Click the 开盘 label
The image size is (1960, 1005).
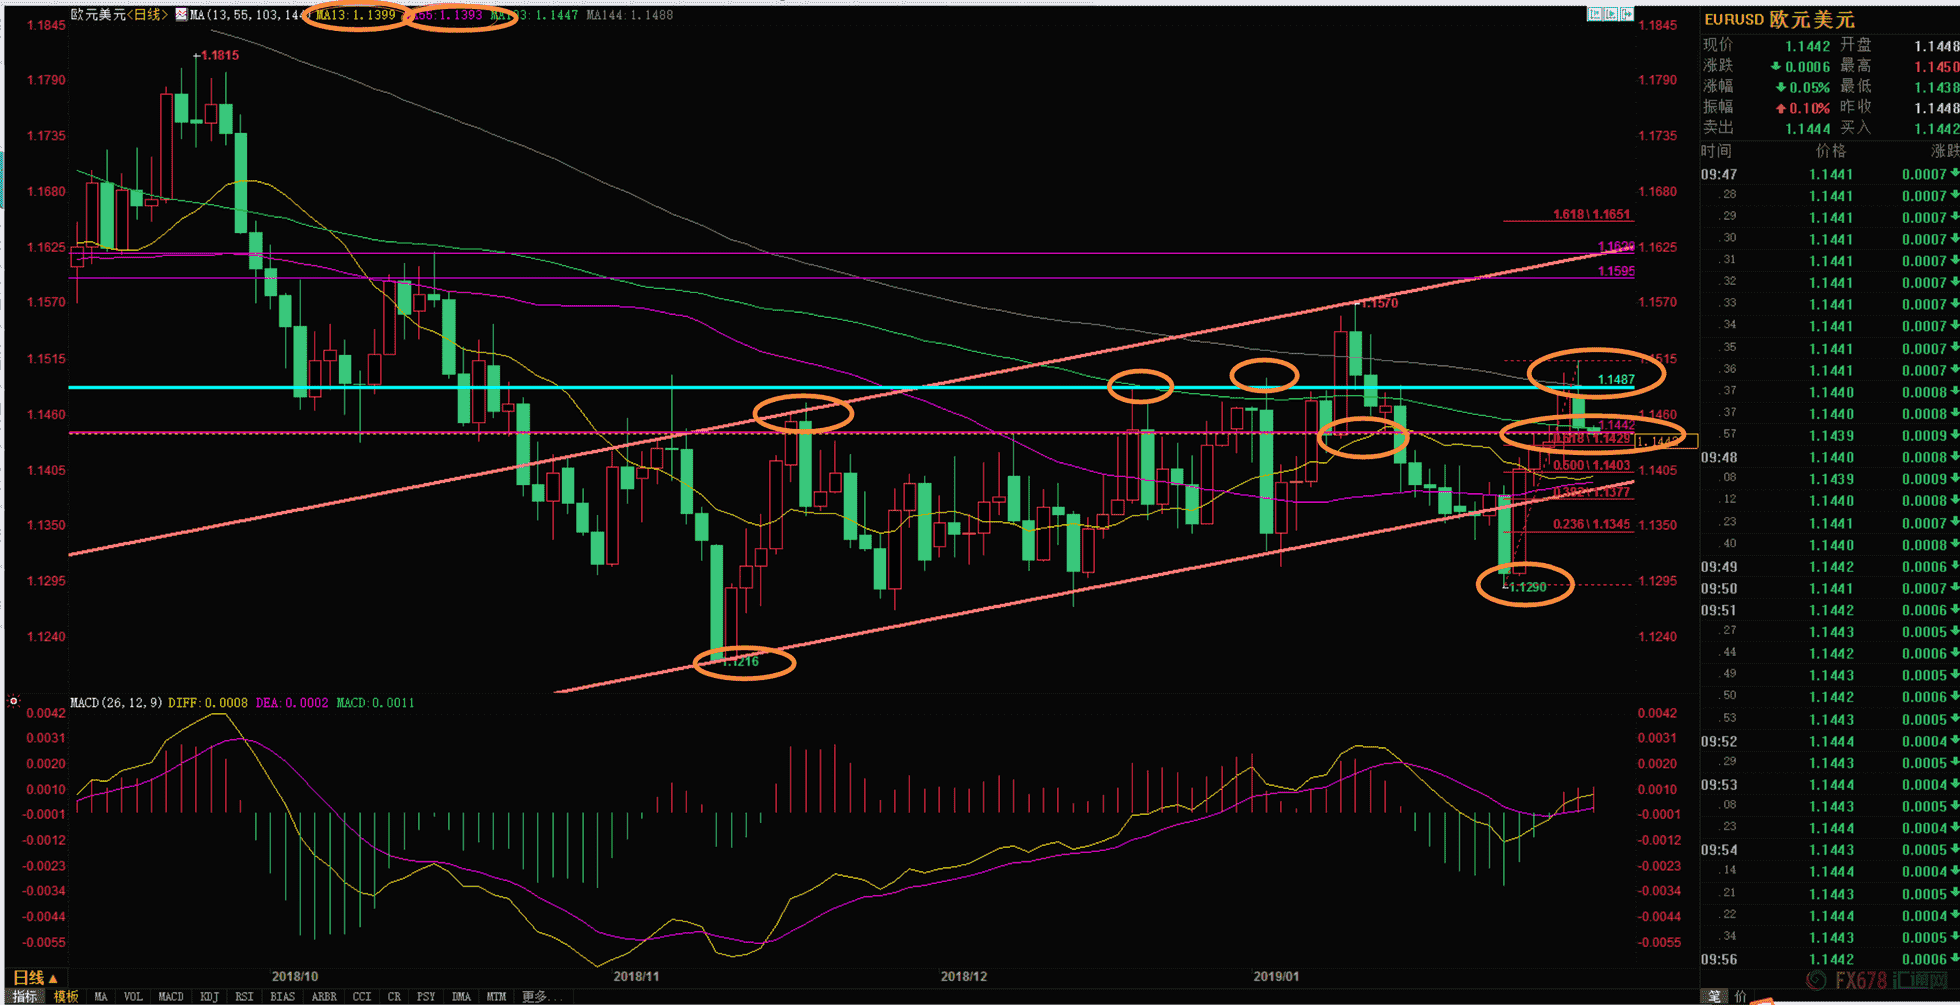(x=1855, y=46)
